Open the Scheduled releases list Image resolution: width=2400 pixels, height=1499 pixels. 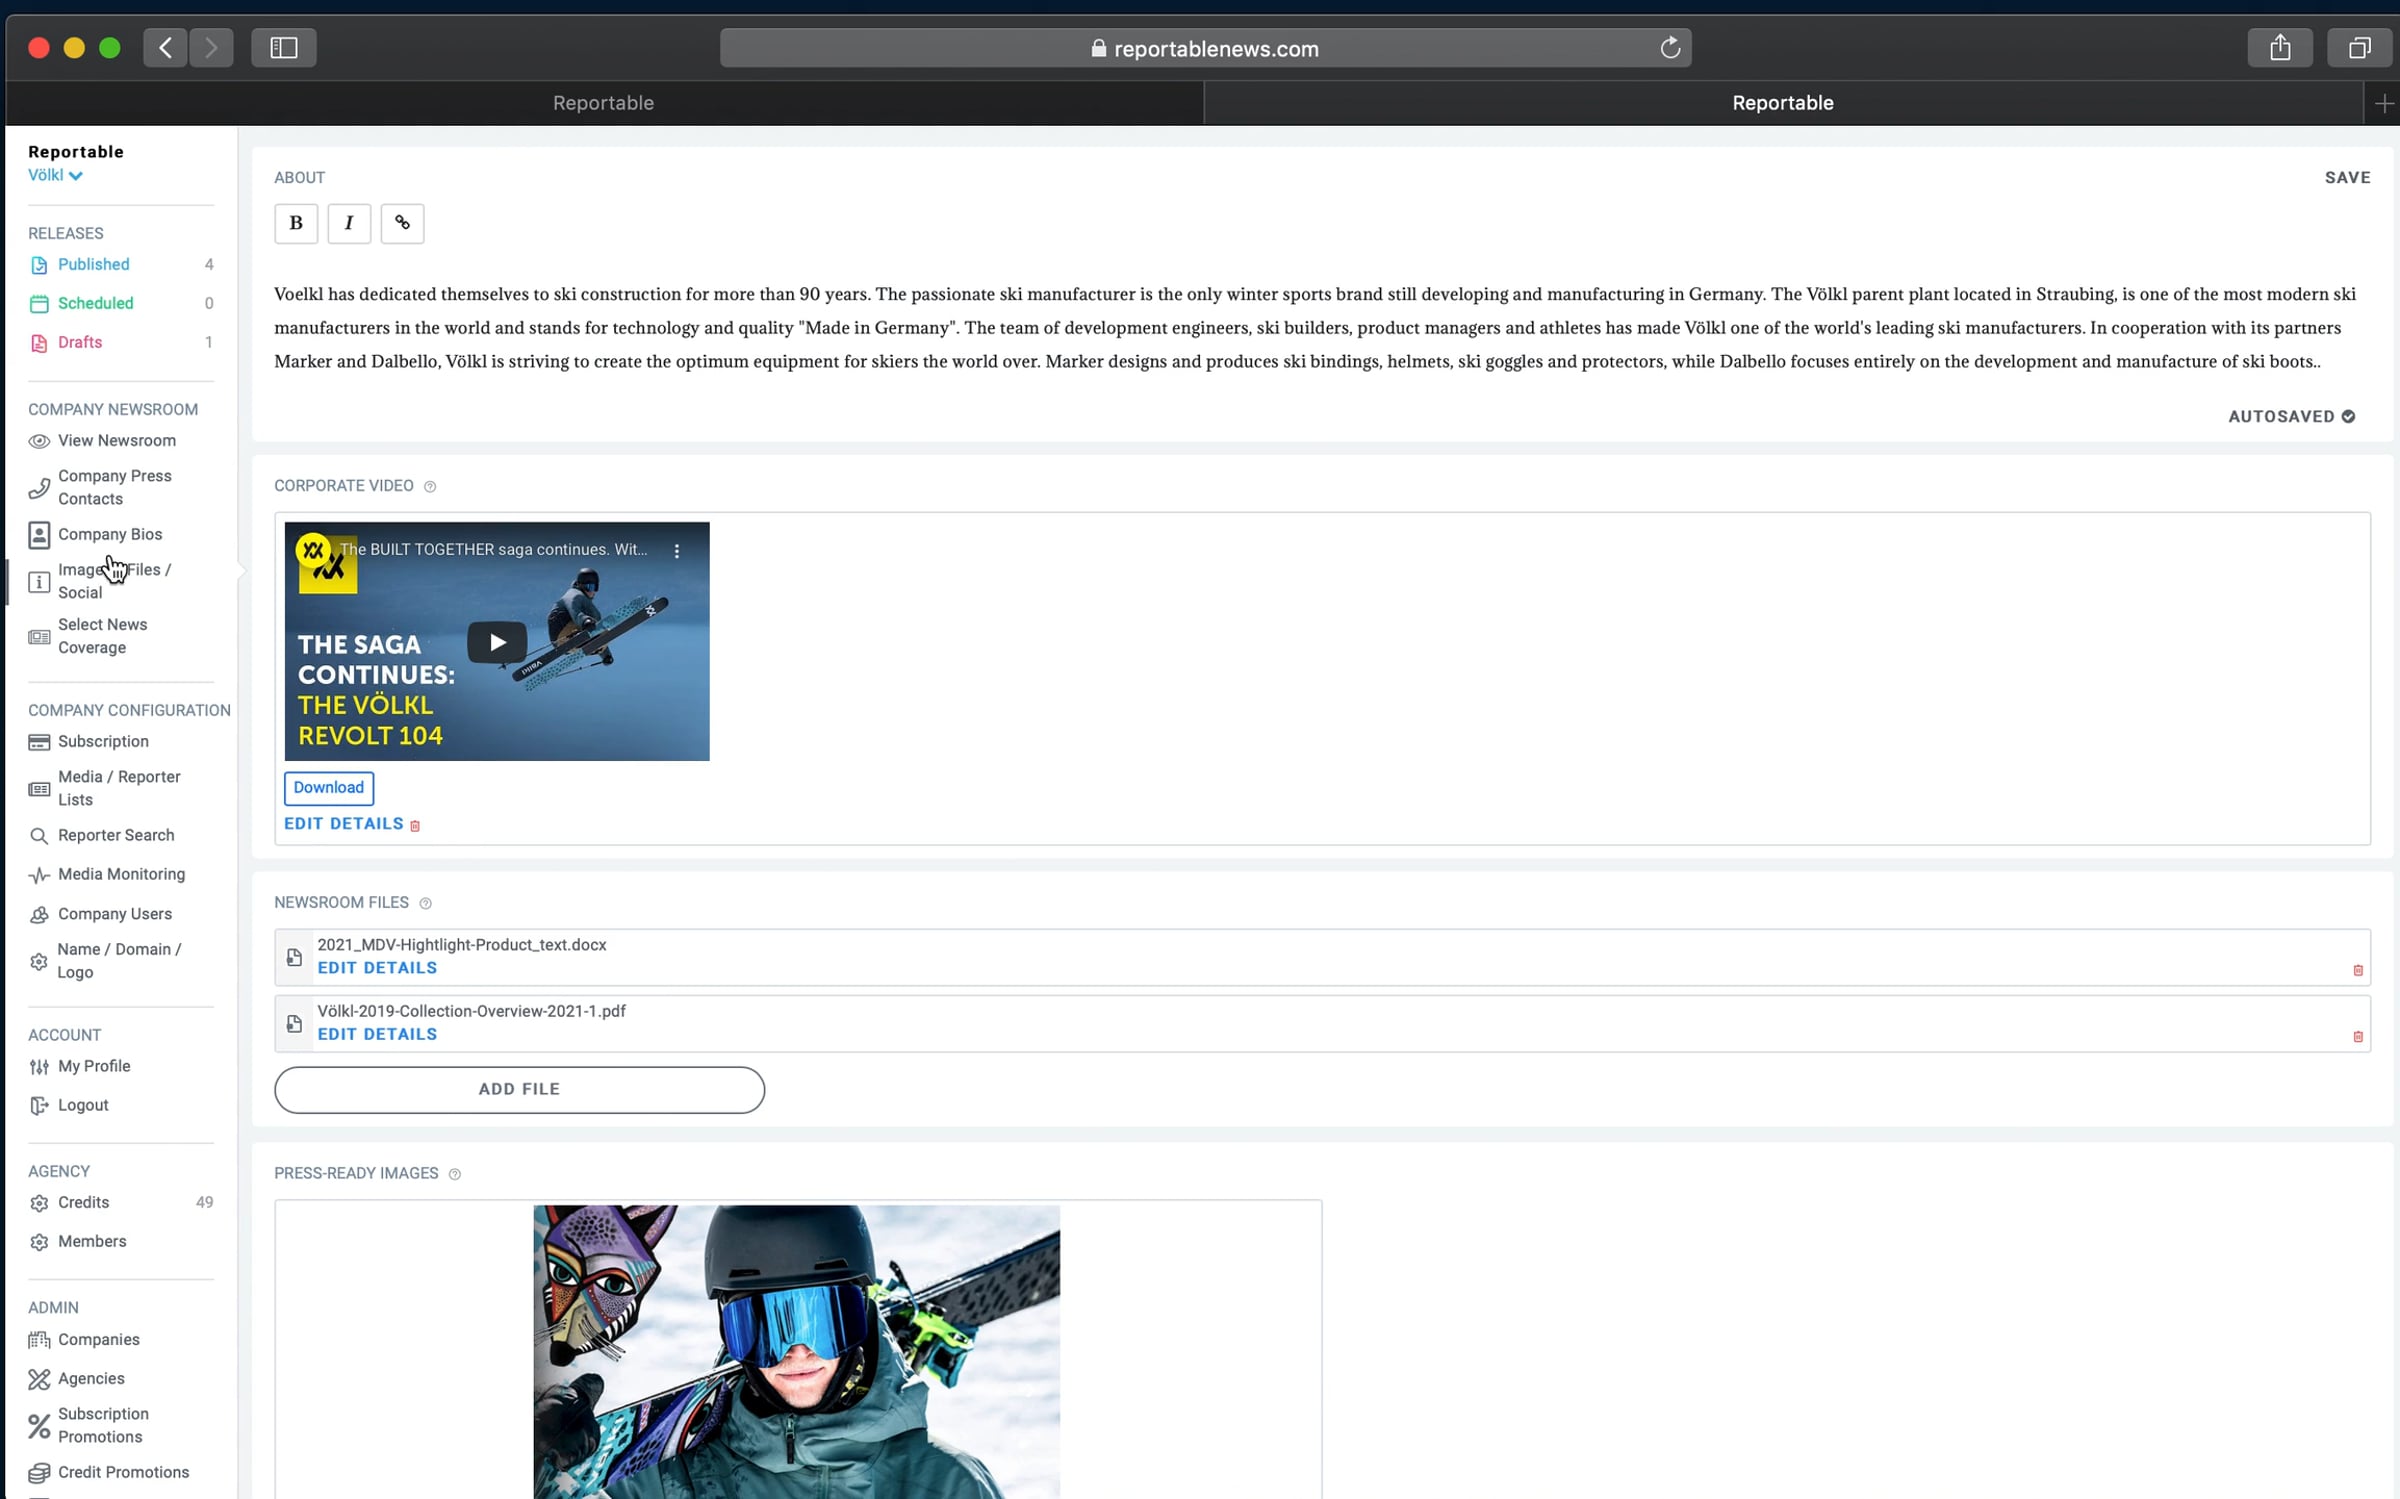click(x=96, y=304)
